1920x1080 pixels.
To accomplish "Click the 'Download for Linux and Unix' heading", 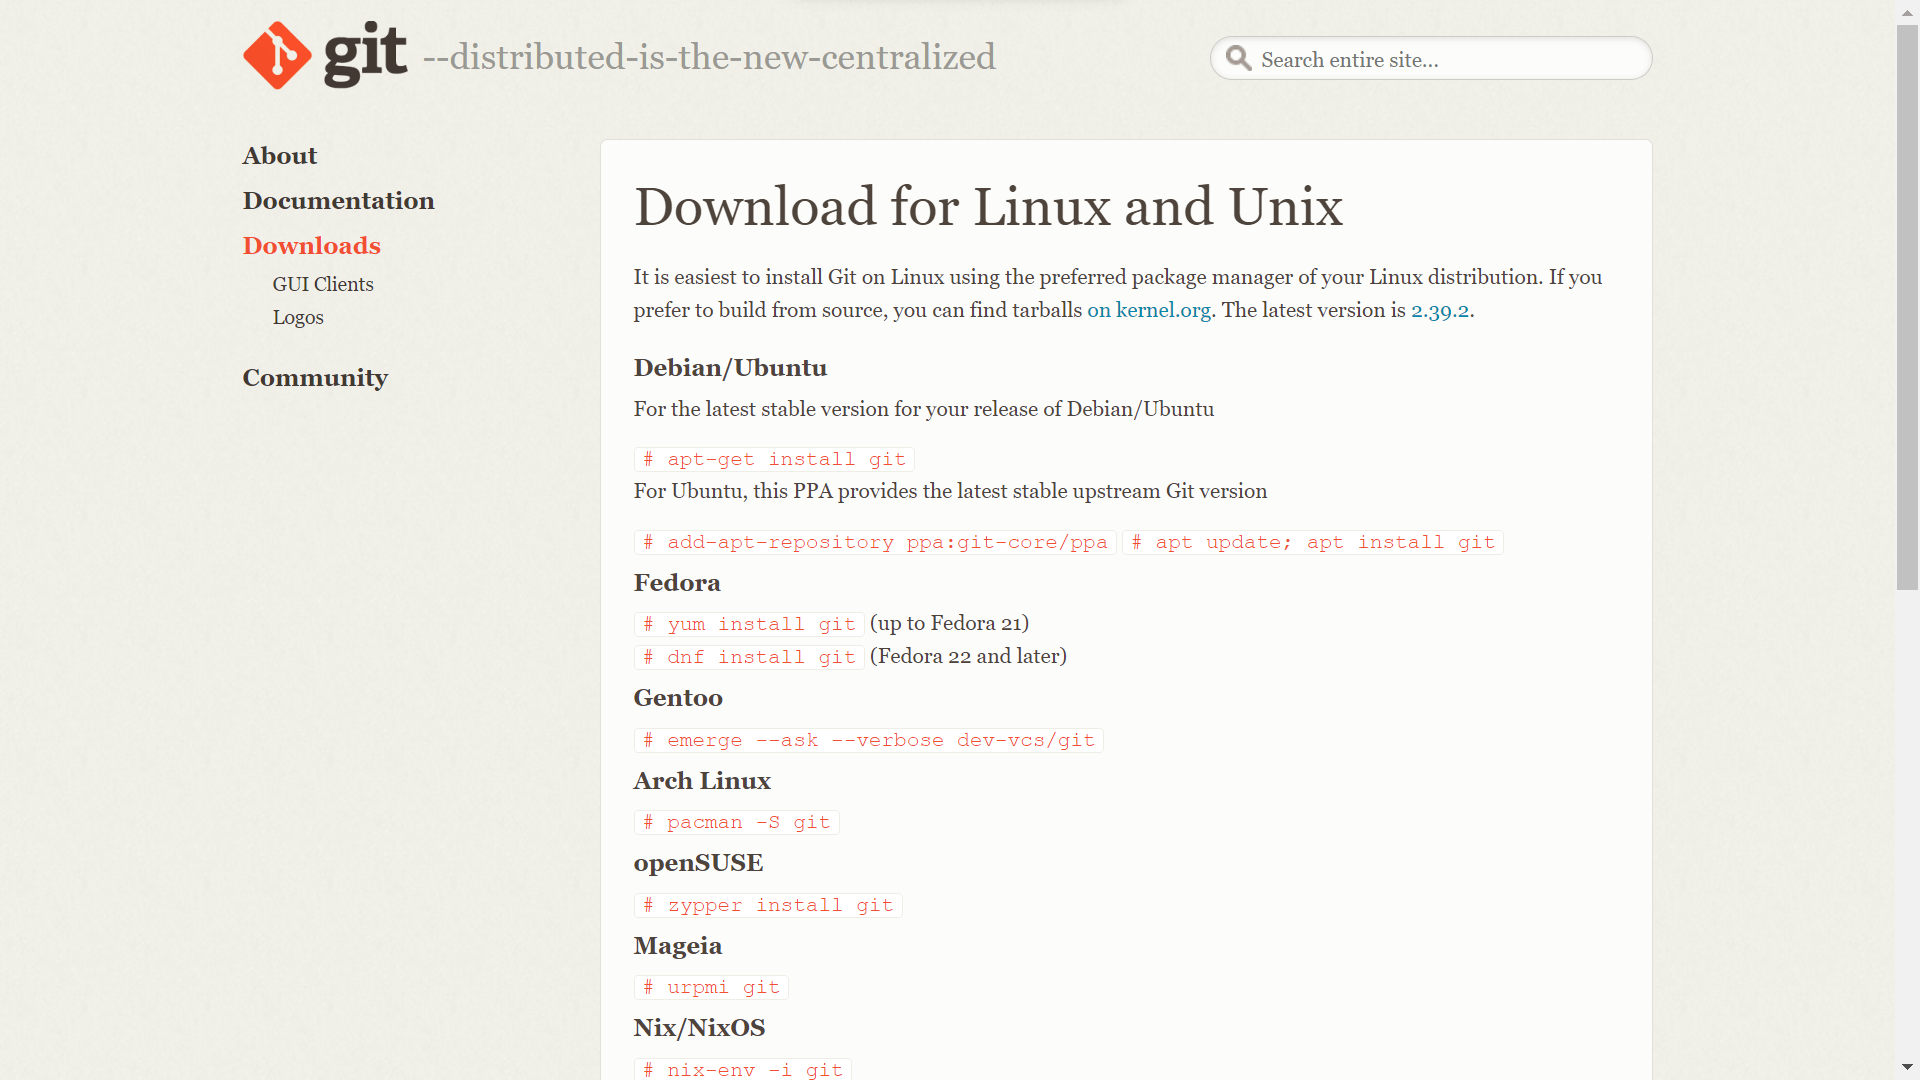I will pyautogui.click(x=988, y=207).
